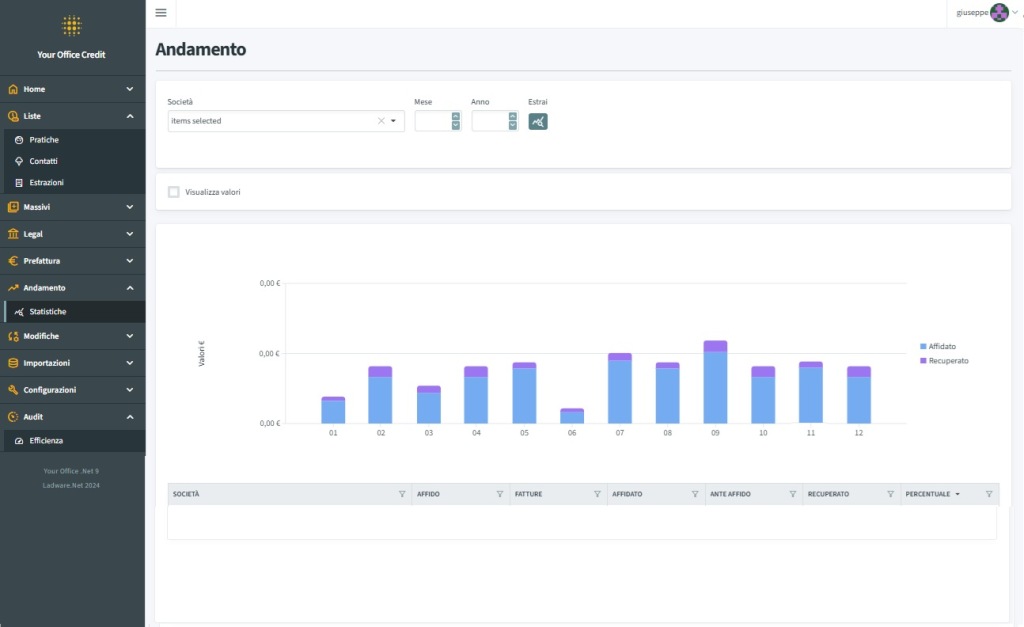Open Pratiche in the sidebar
The width and height of the screenshot is (1024, 627).
(x=44, y=140)
